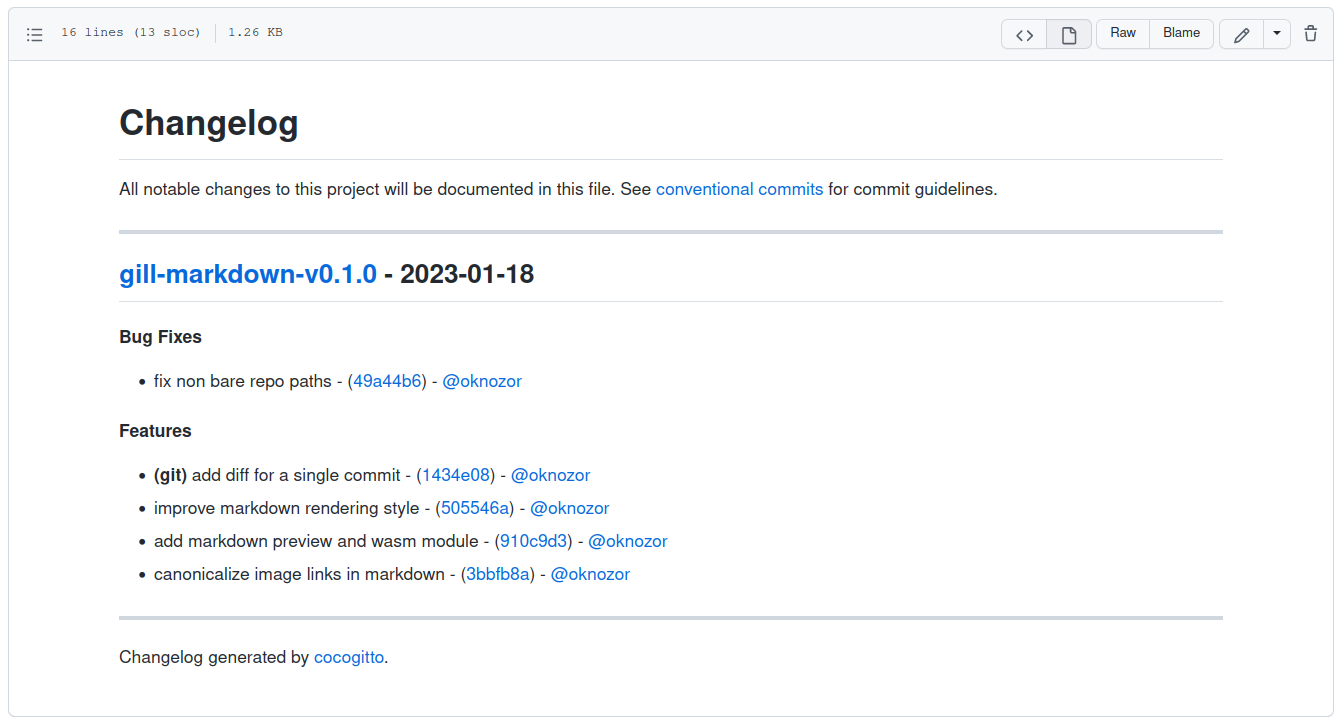Open the Blame view
Image resolution: width=1342 pixels, height=728 pixels.
pos(1181,33)
